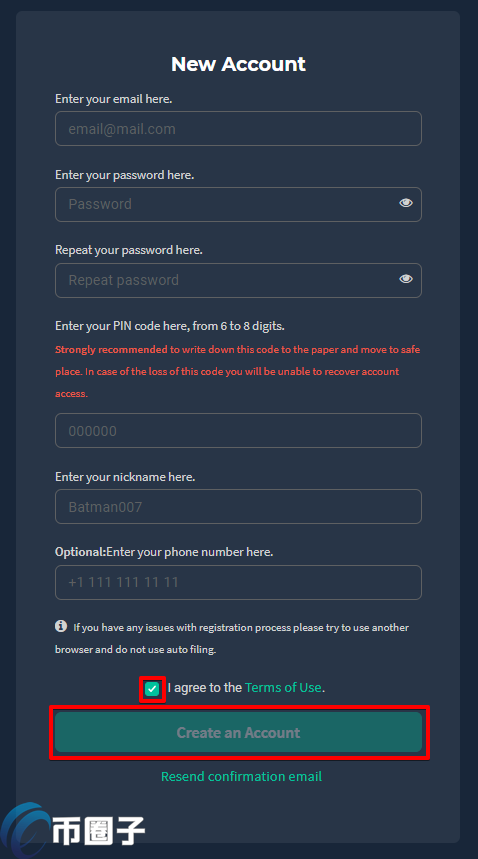Toggle visibility eye in Repeat password field
The image size is (478, 859).
pyautogui.click(x=406, y=279)
